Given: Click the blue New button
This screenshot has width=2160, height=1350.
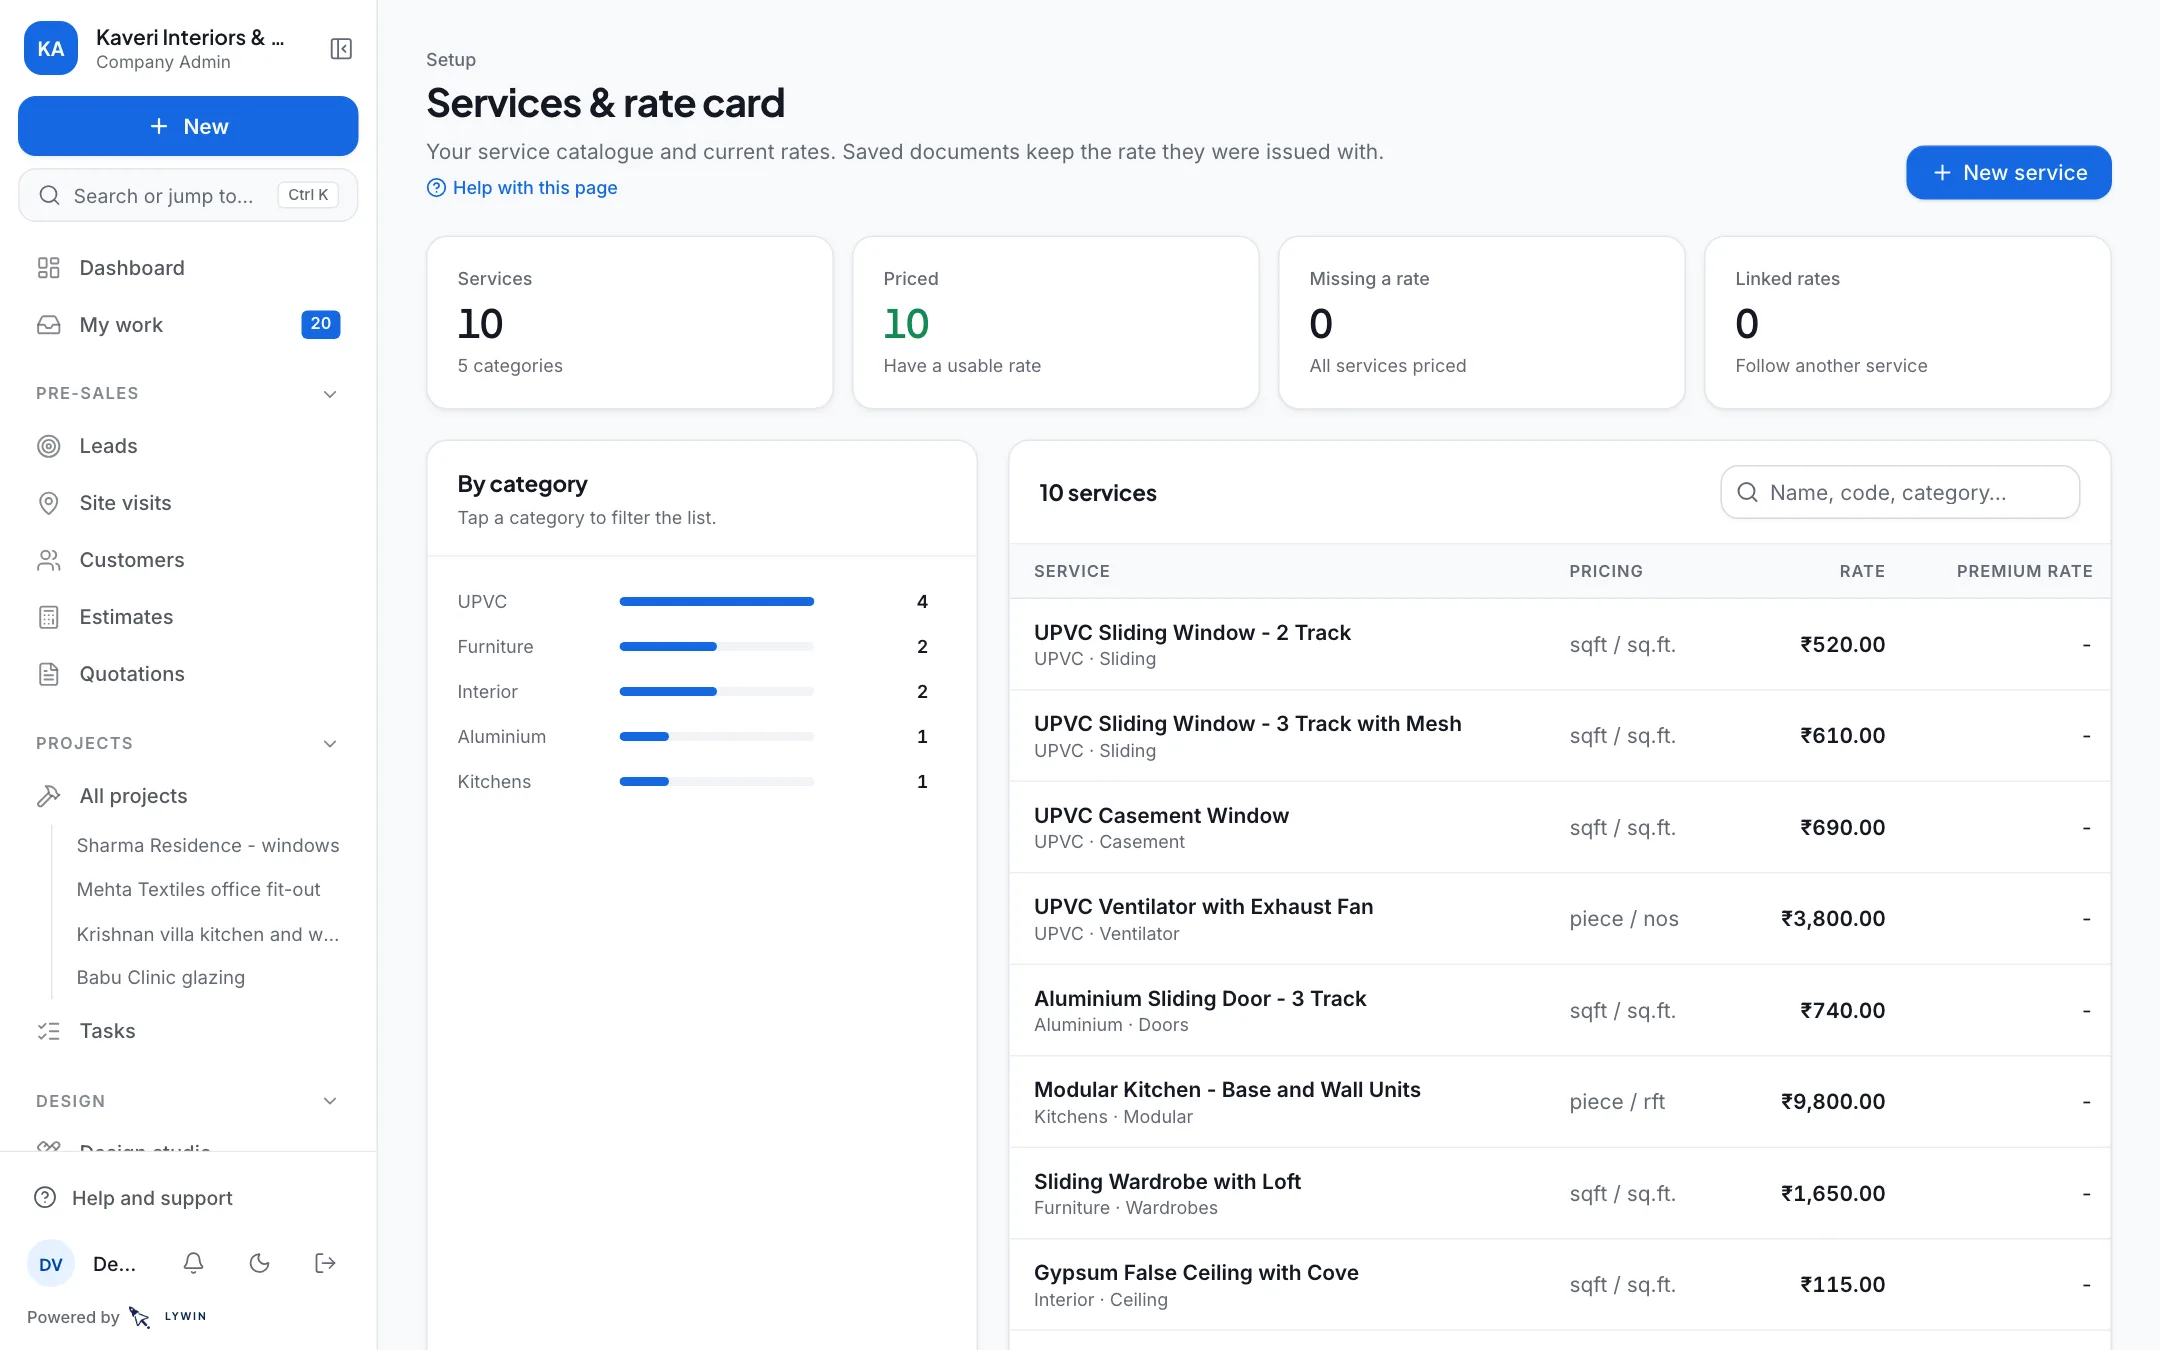Looking at the screenshot, I should (x=188, y=126).
